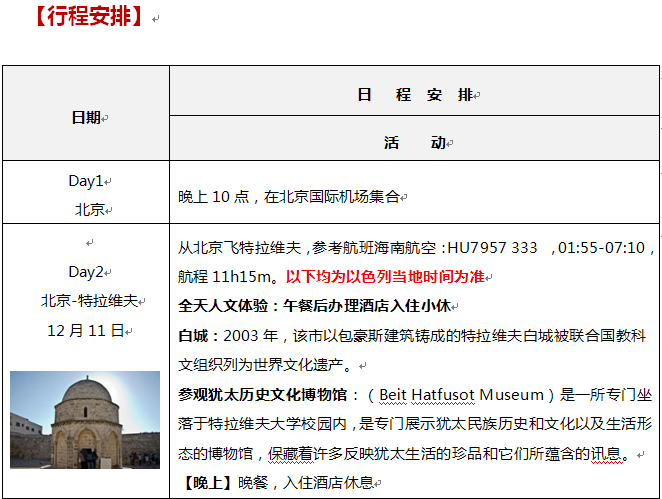Click the bold 参观犹太历史文化博物馆 heading
This screenshot has width=662, height=499.
263,394
